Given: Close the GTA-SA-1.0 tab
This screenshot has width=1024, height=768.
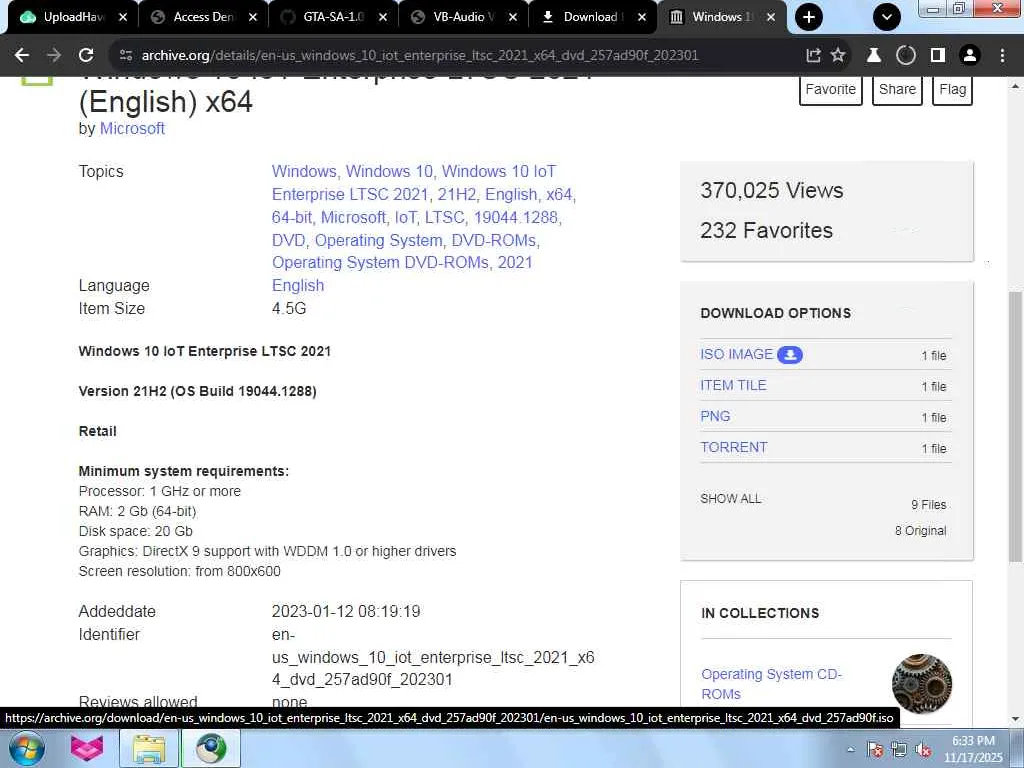Looking at the screenshot, I should coord(383,17).
